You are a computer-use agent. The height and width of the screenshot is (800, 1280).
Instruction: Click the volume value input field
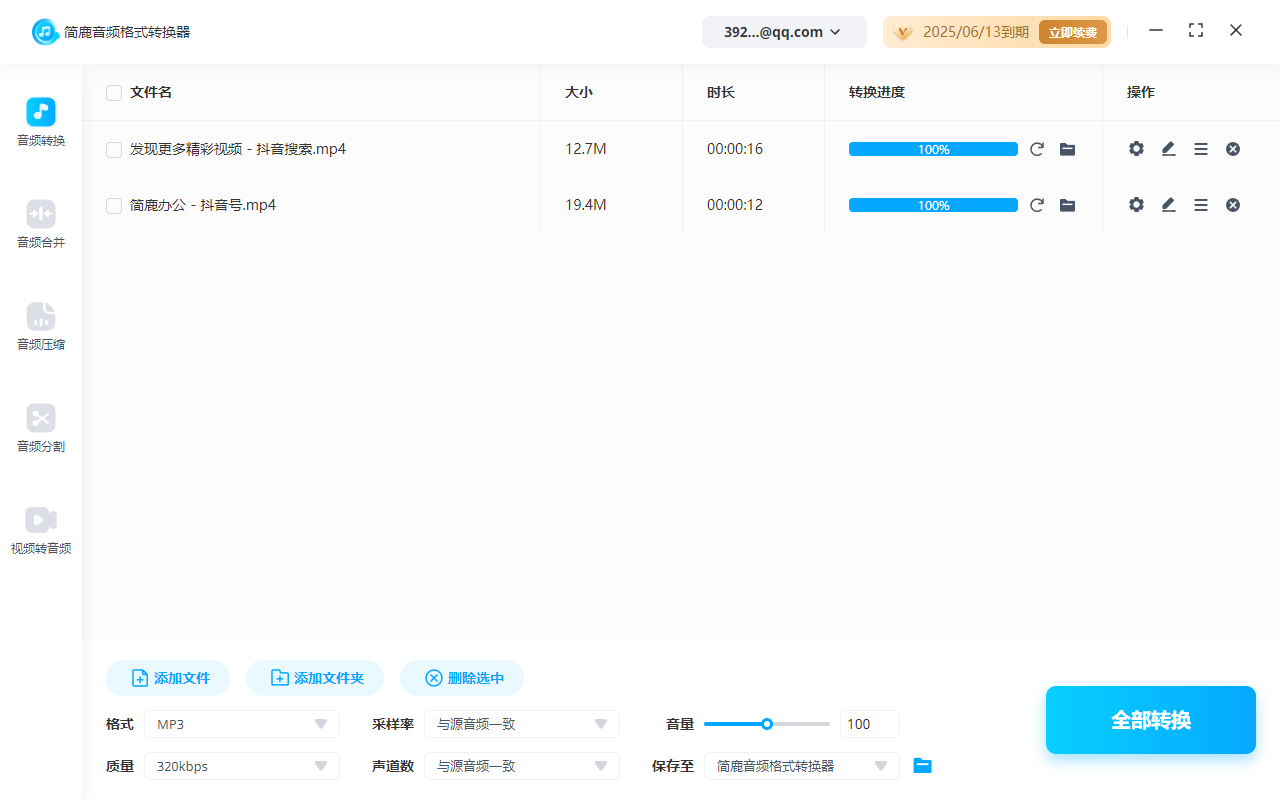(x=869, y=723)
